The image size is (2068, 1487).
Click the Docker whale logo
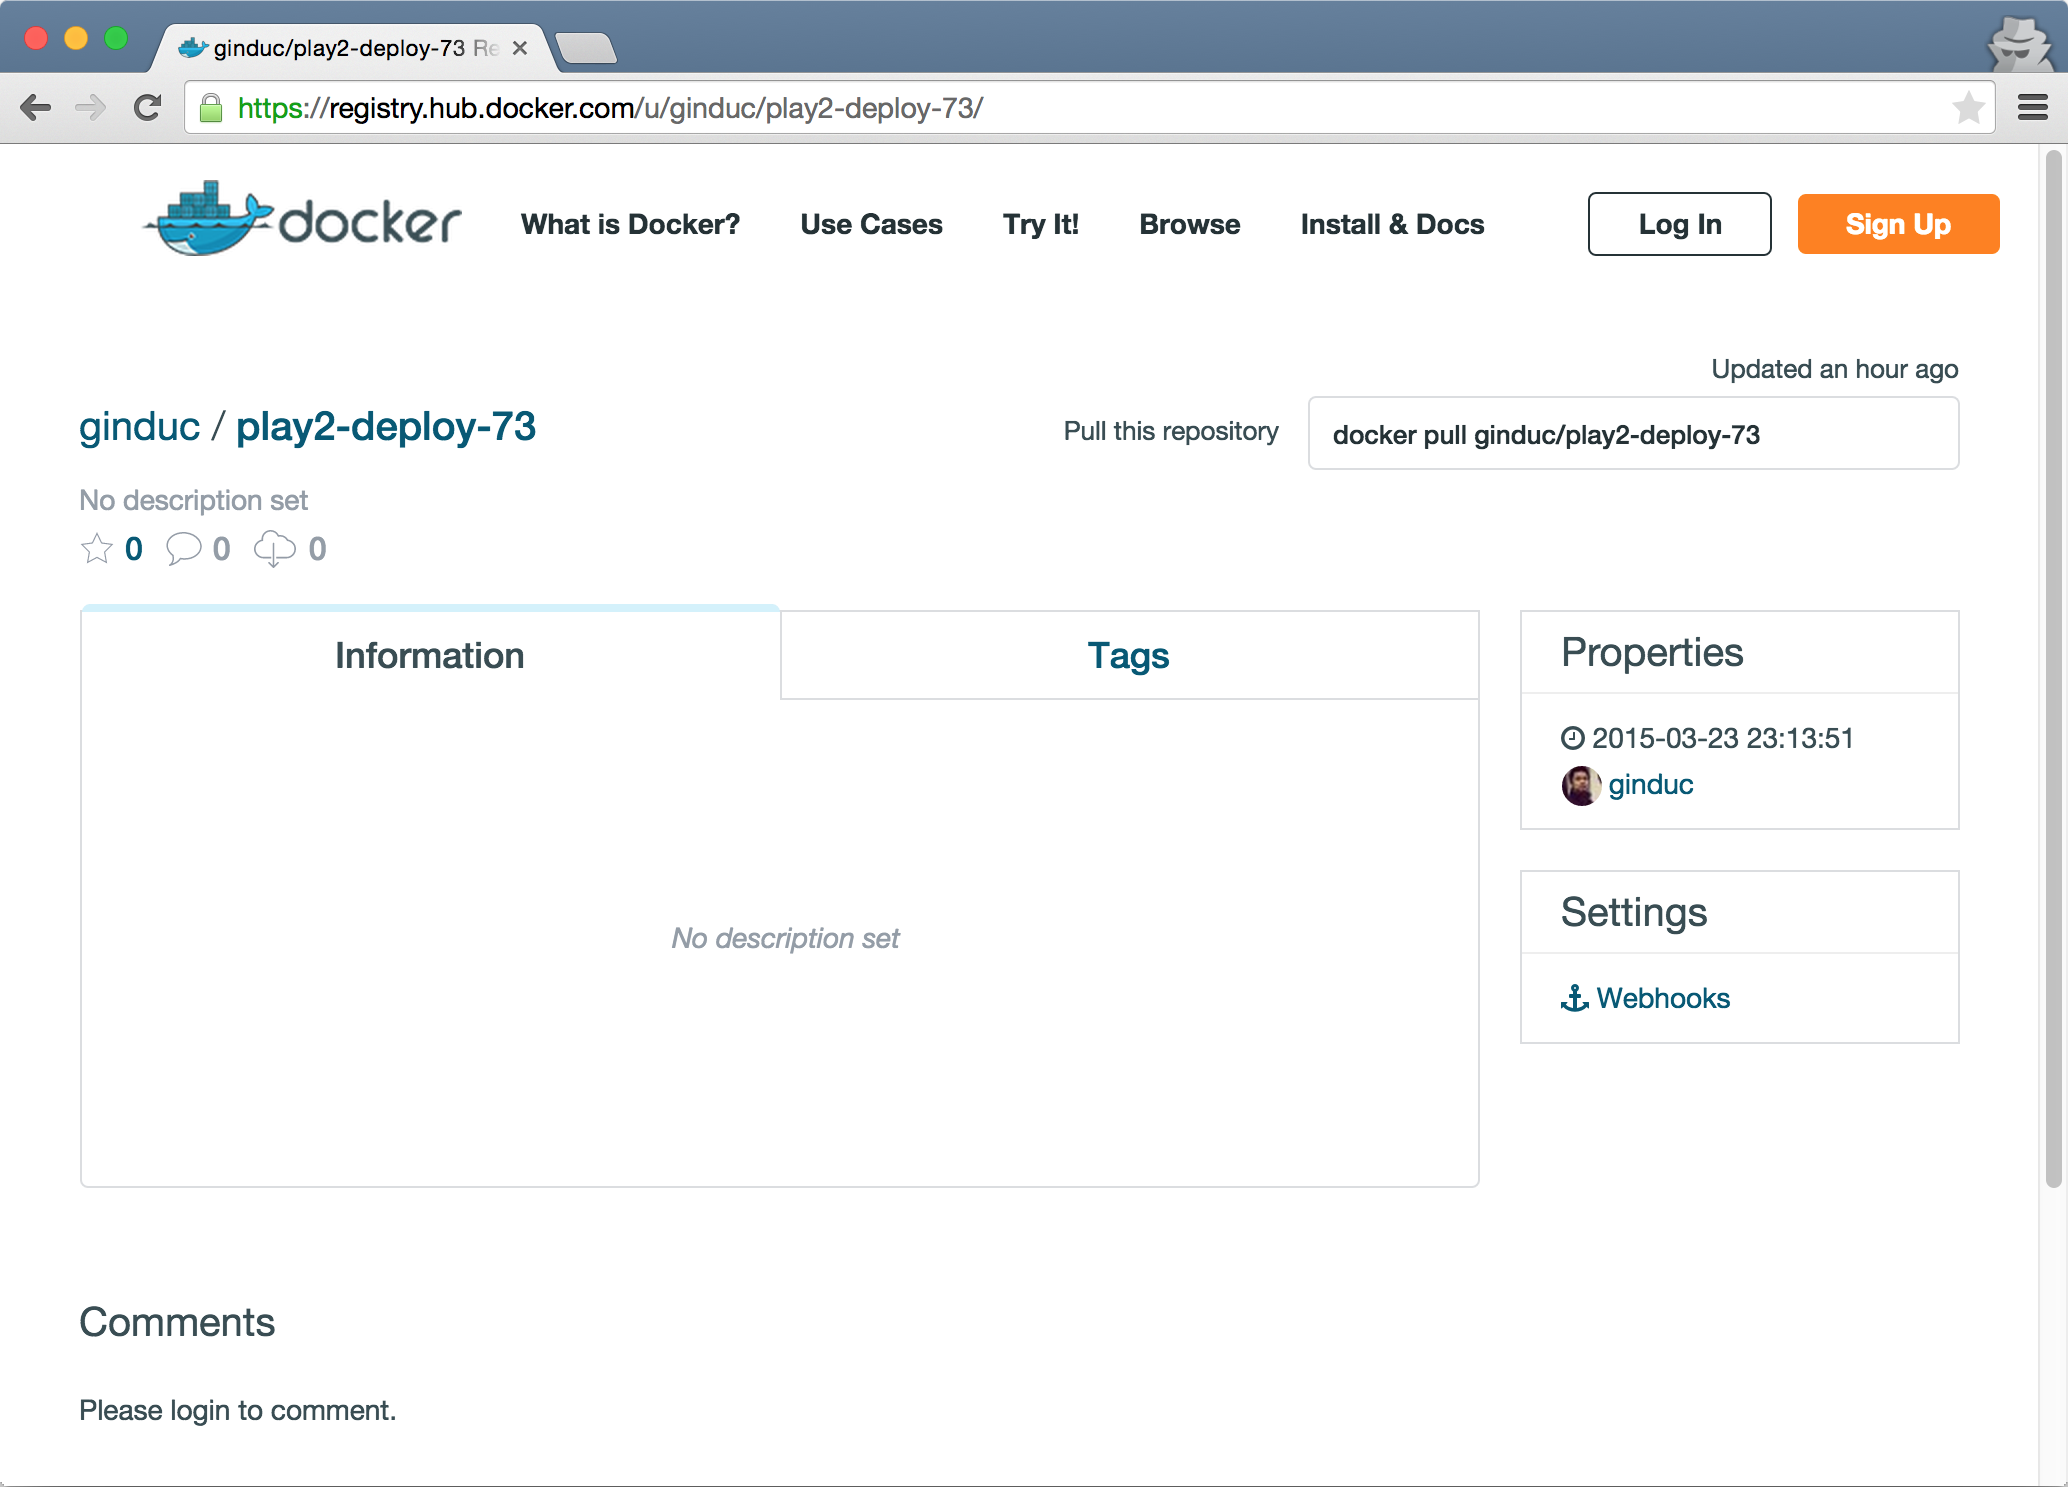click(x=303, y=219)
